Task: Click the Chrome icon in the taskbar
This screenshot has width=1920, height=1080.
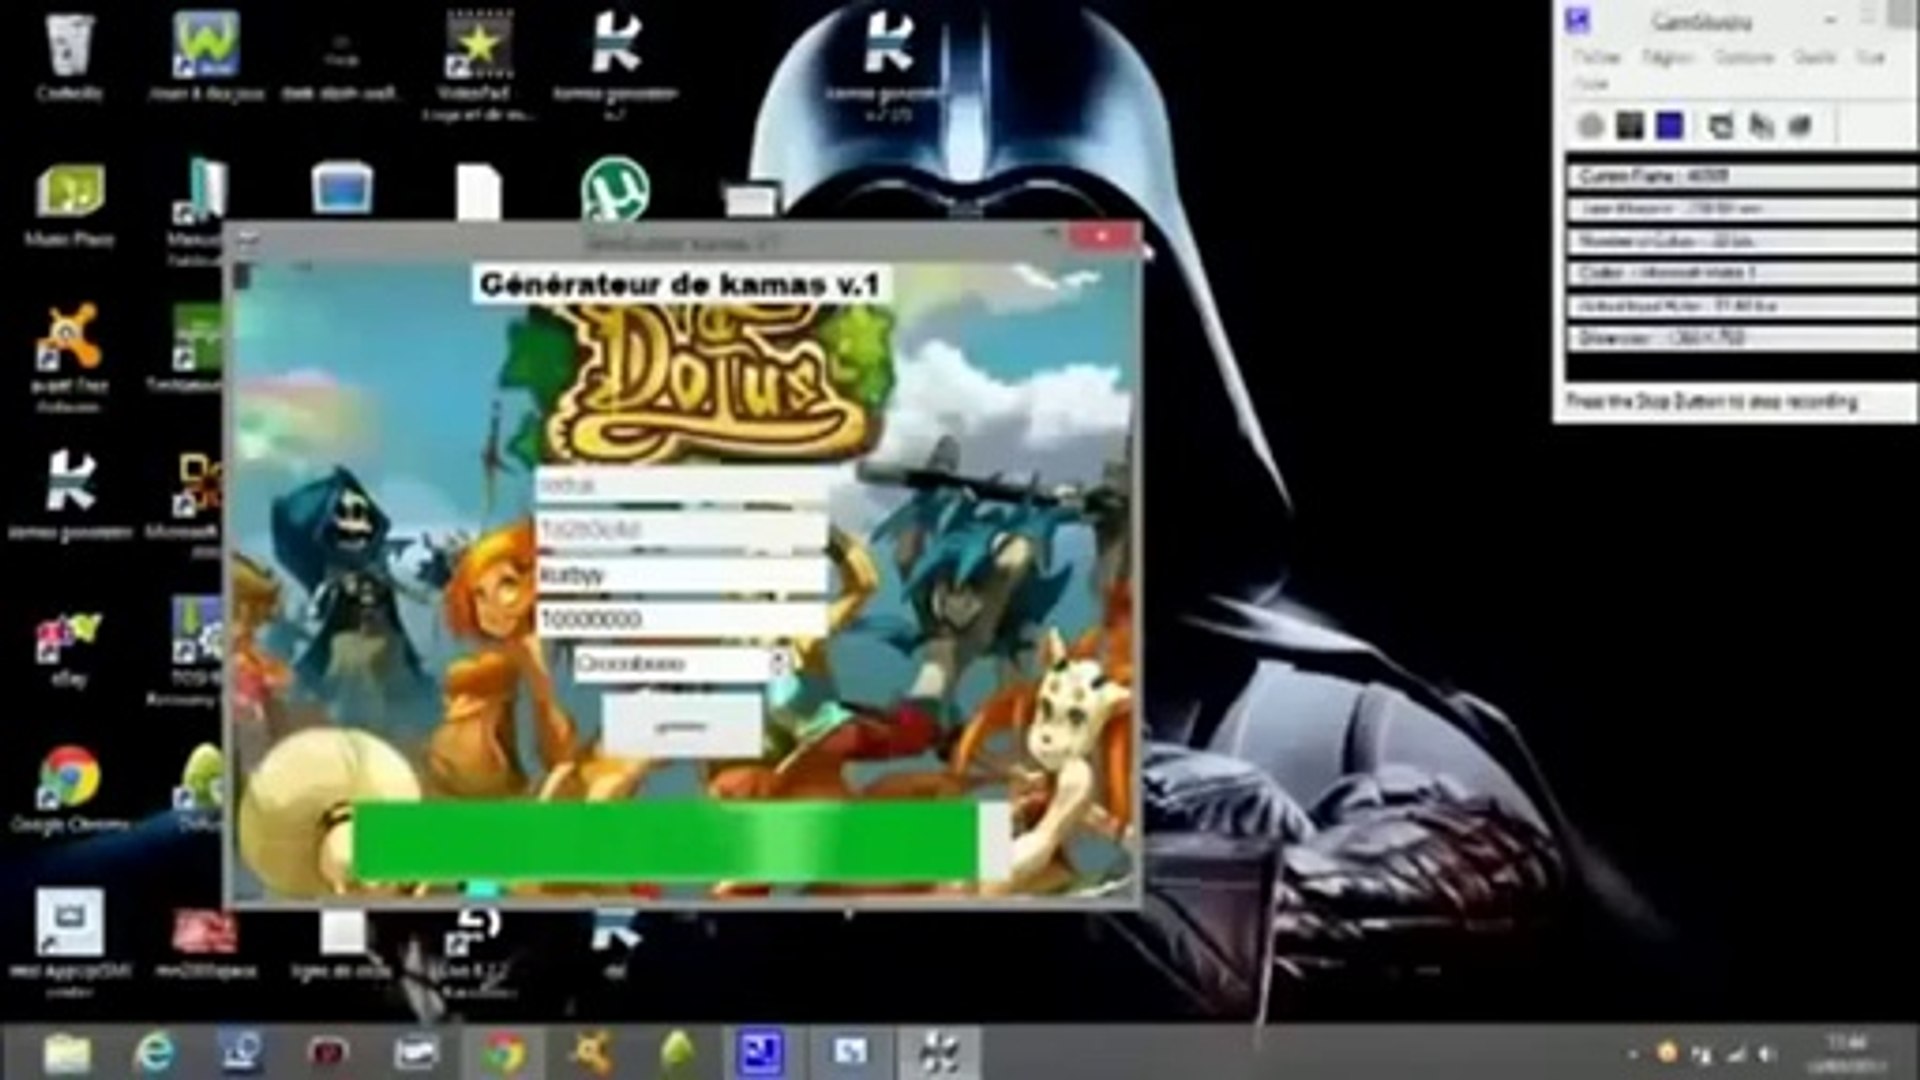Action: click(x=503, y=1052)
